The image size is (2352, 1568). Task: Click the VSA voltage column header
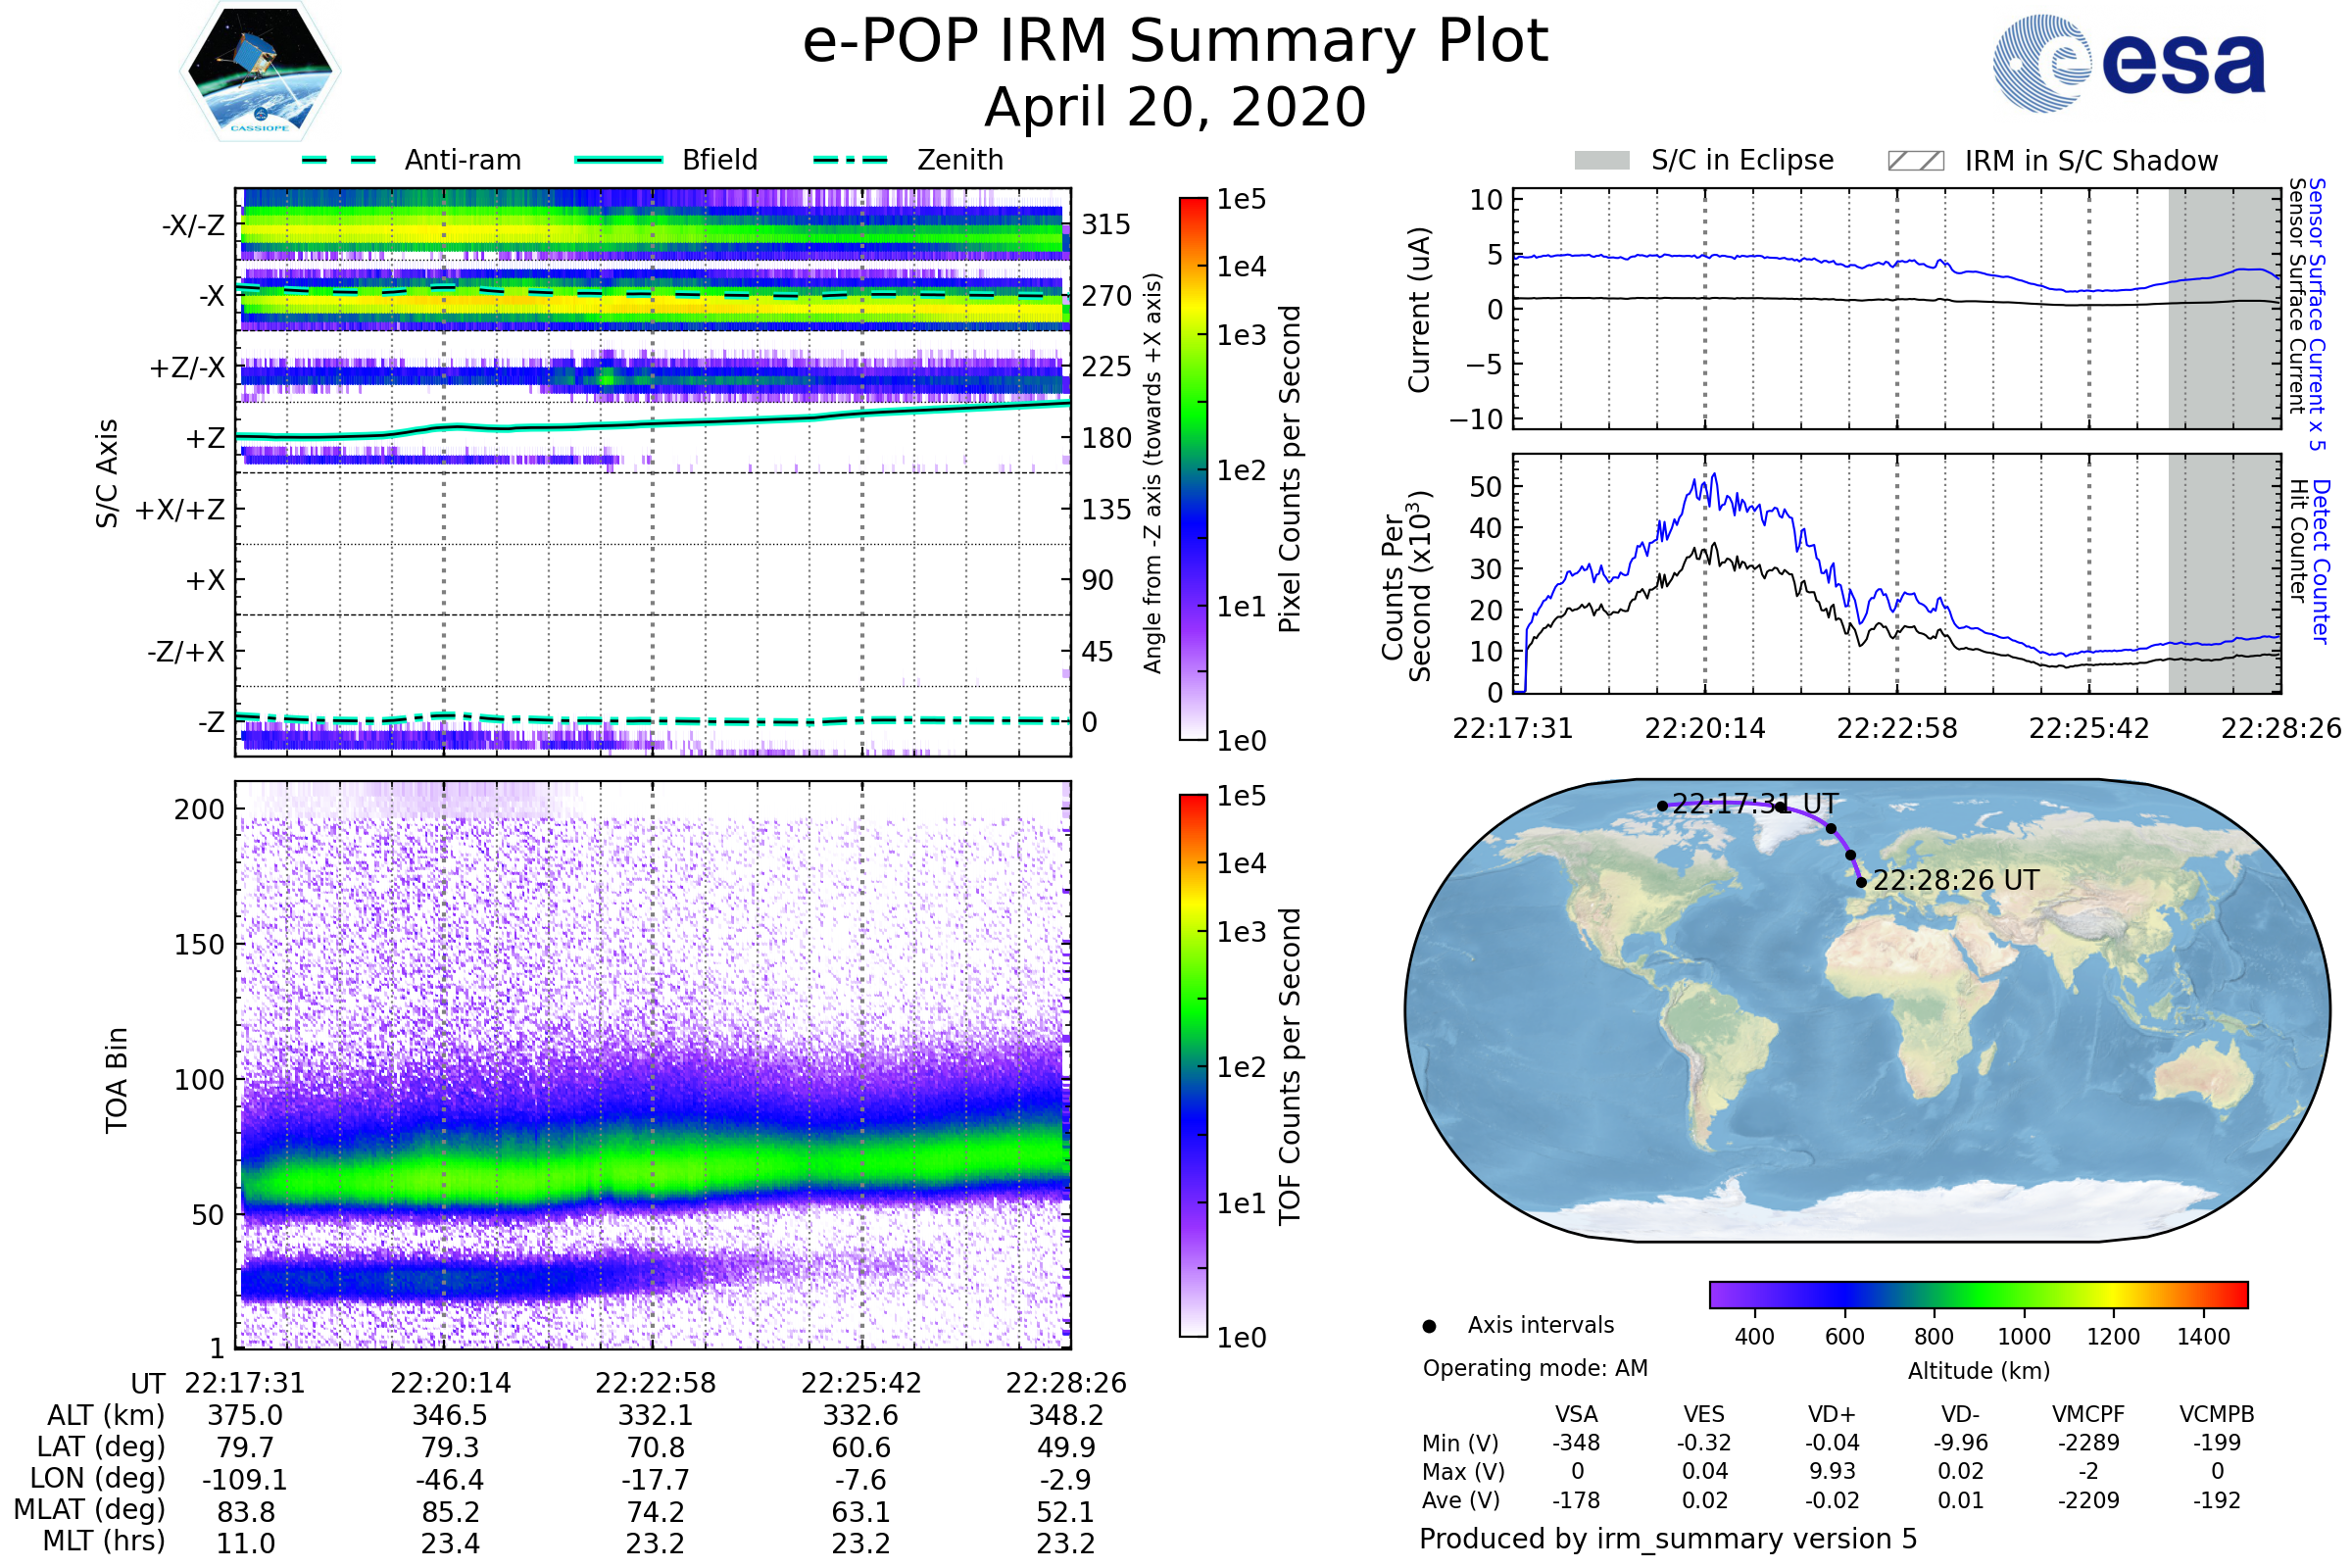(x=1576, y=1414)
